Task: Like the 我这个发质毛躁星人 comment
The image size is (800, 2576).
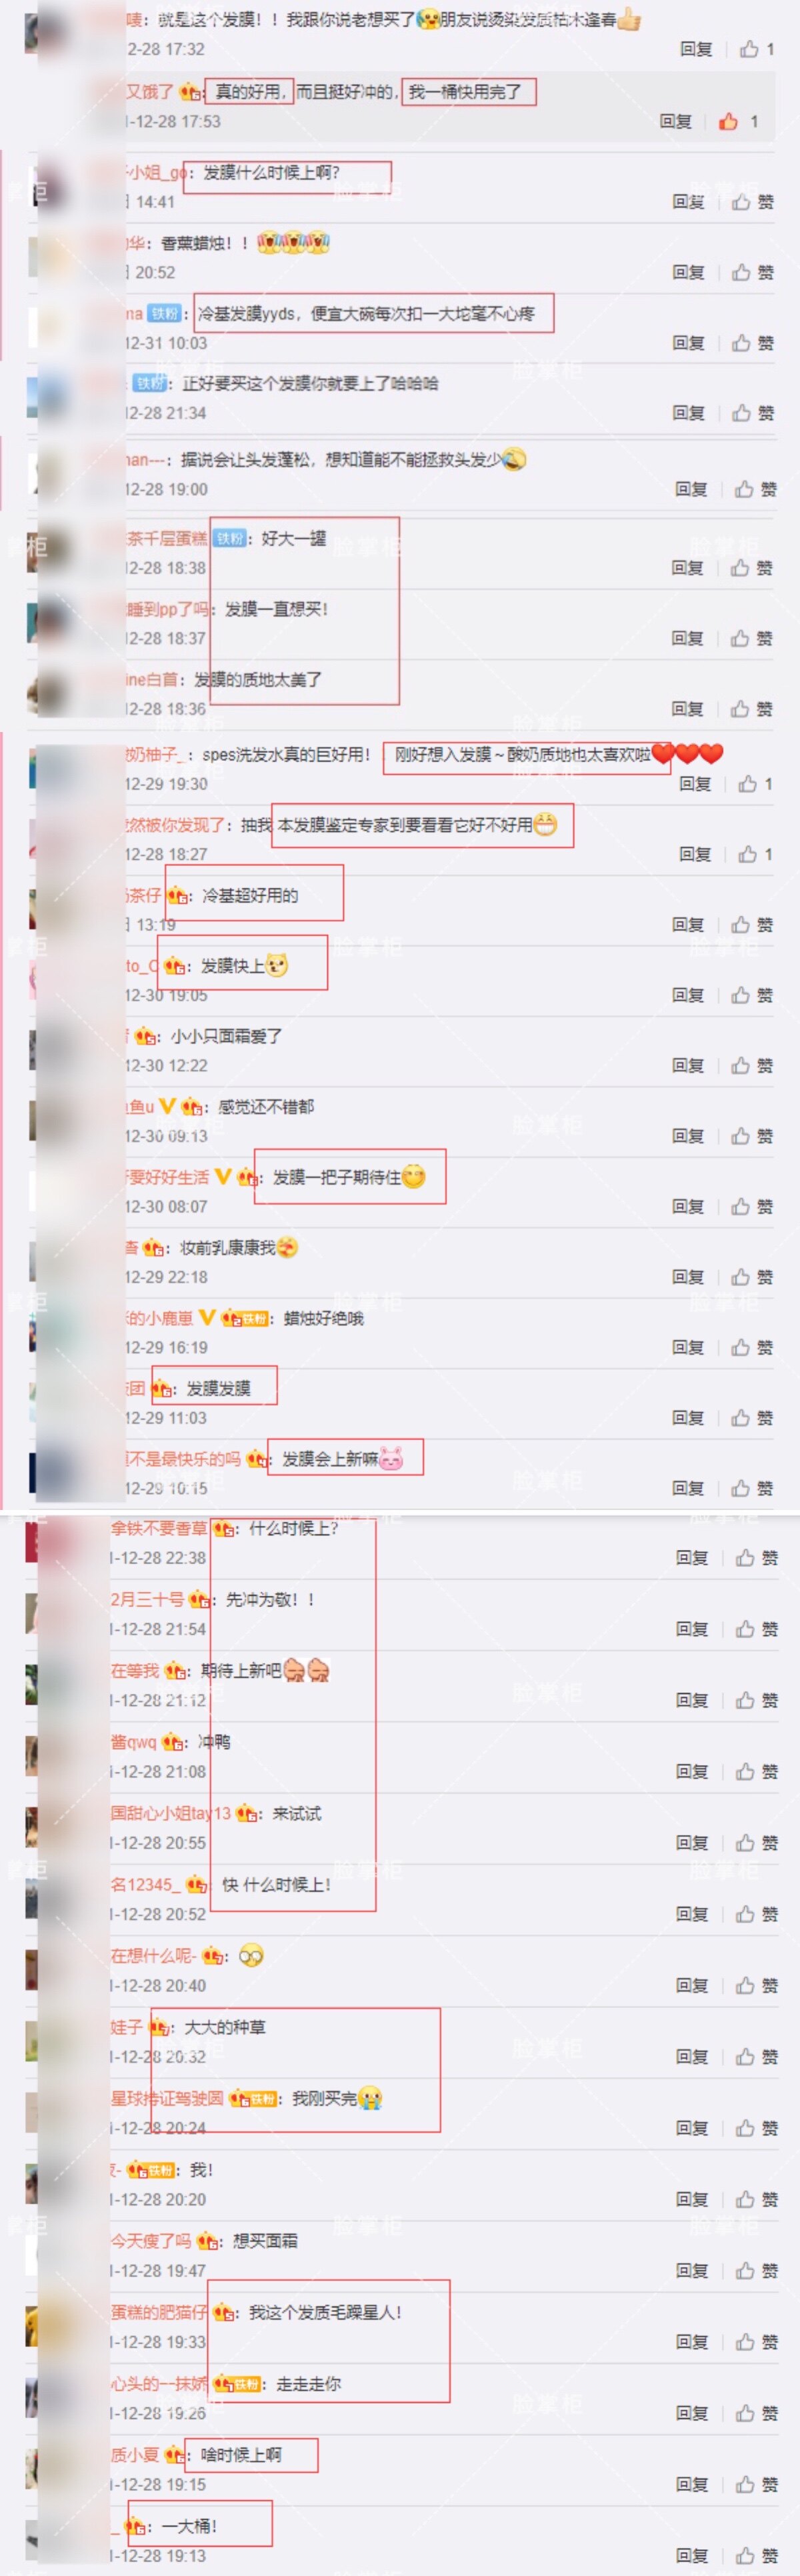Action: tap(757, 2342)
